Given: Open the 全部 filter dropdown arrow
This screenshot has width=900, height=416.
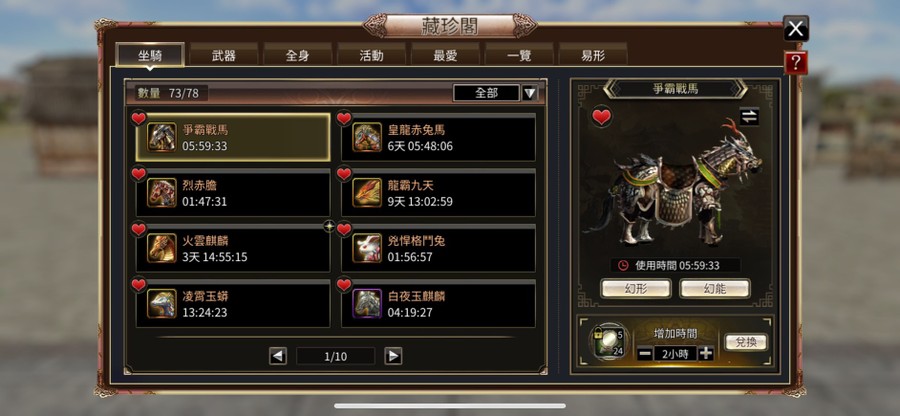Looking at the screenshot, I should coord(530,93).
